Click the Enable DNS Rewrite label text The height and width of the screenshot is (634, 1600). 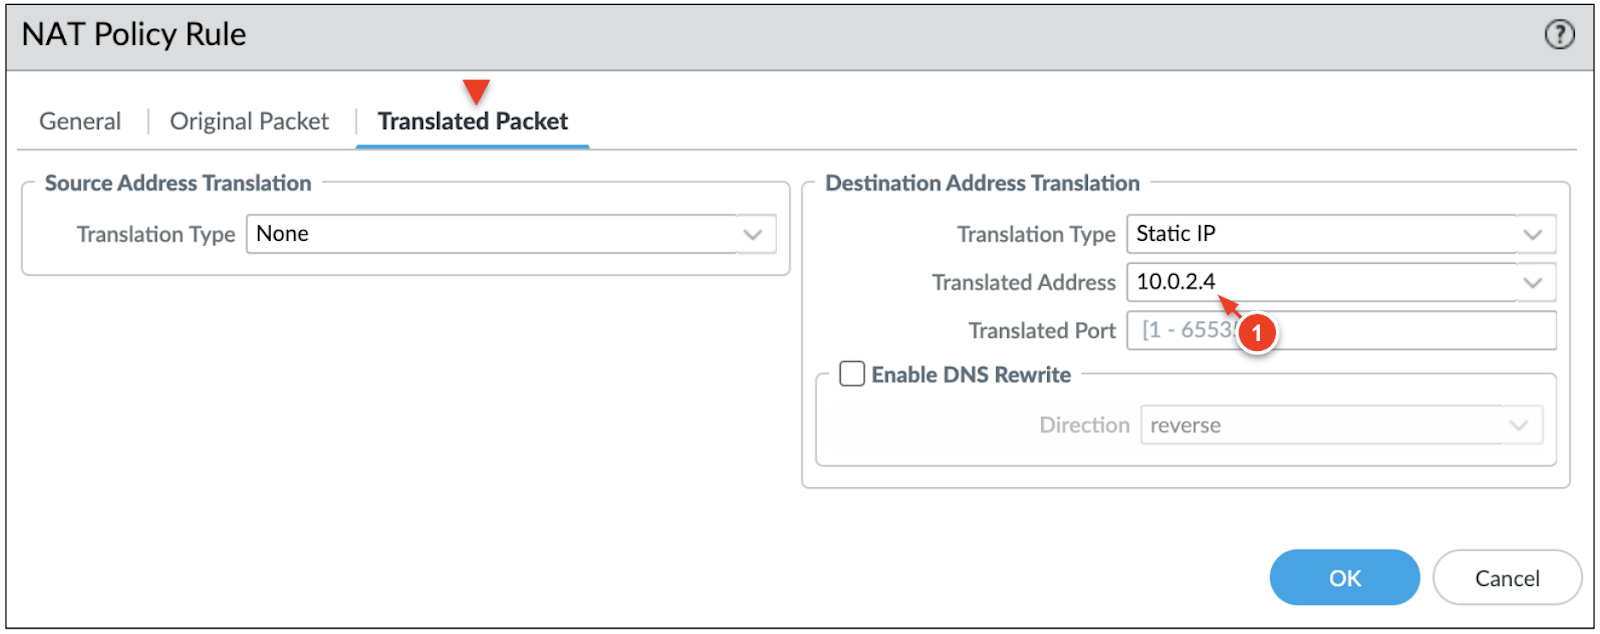[x=971, y=375]
